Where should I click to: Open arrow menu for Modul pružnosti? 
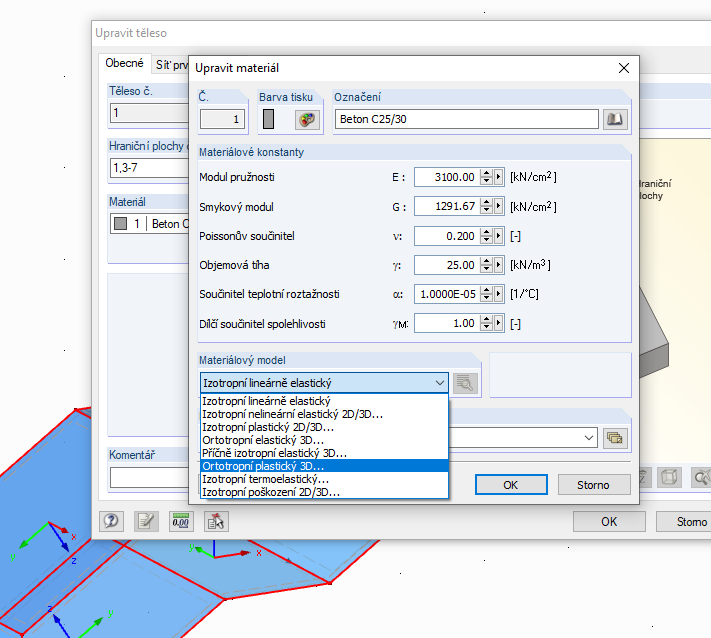point(498,177)
